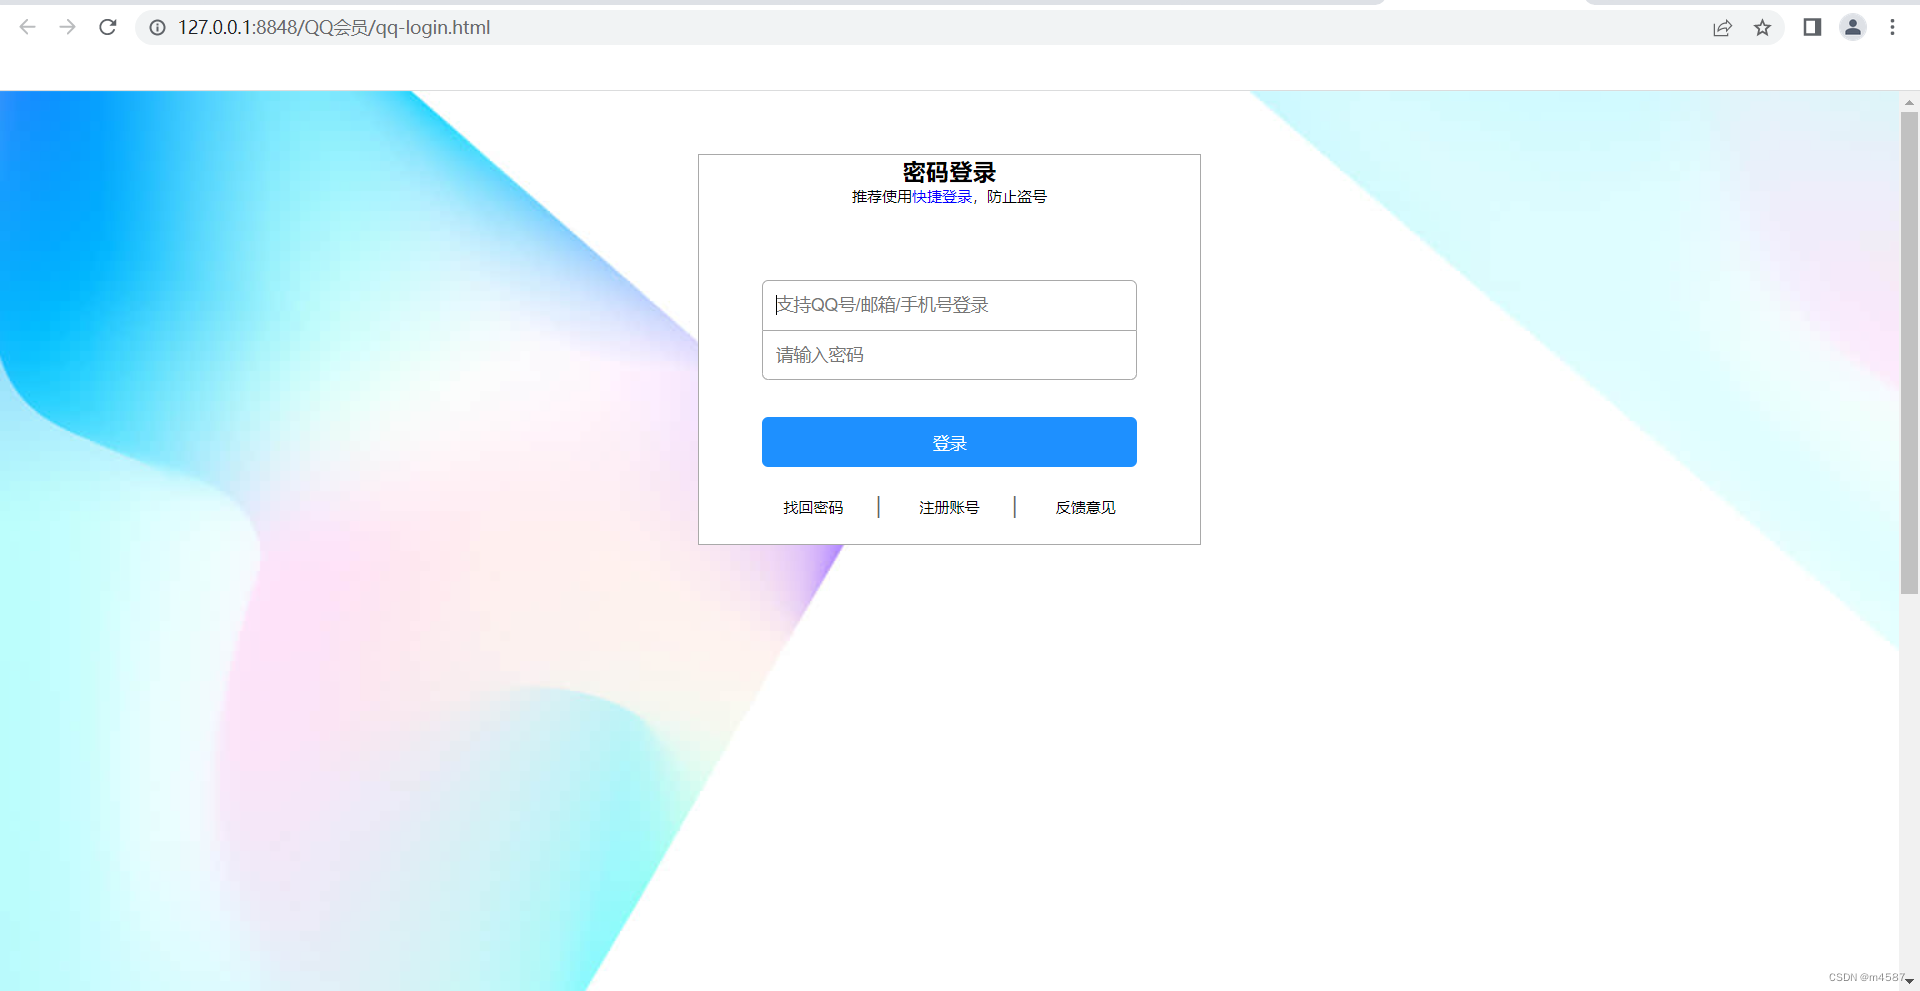1920x991 pixels.
Task: Click the site information lock icon
Action: coord(157,27)
